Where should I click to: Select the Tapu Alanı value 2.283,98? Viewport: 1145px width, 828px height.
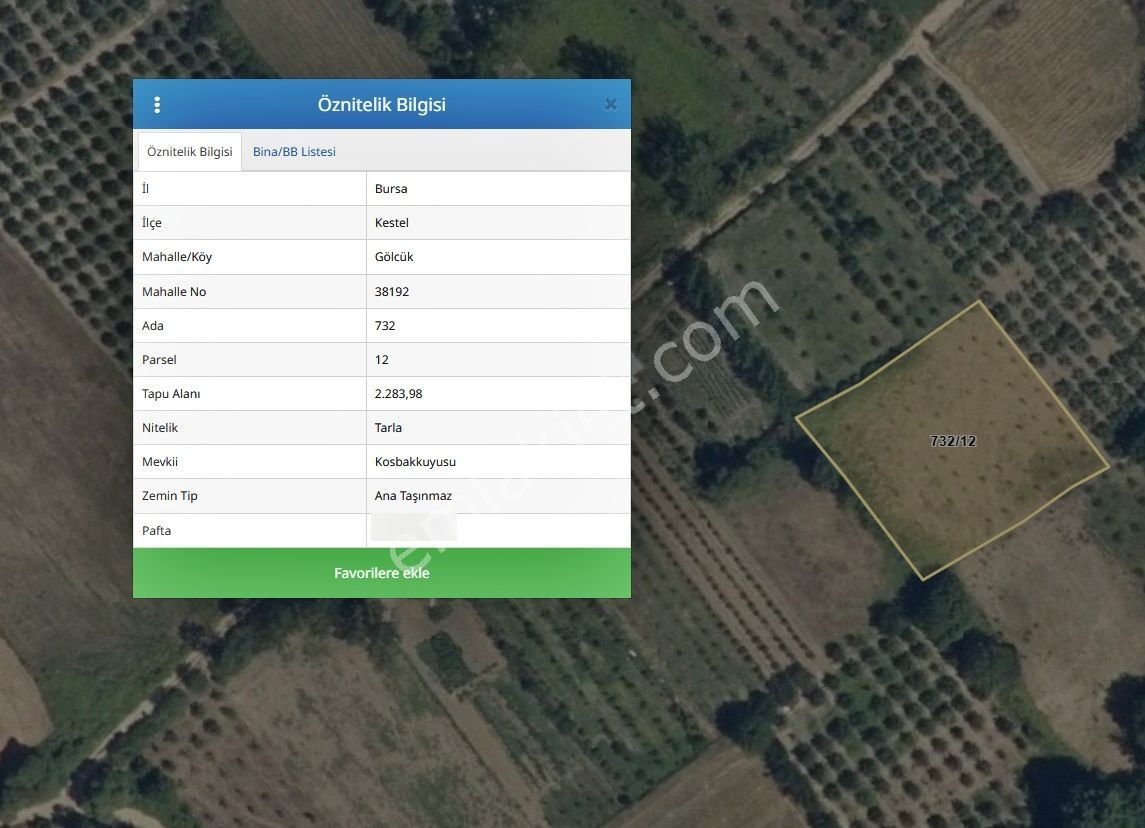(x=398, y=394)
